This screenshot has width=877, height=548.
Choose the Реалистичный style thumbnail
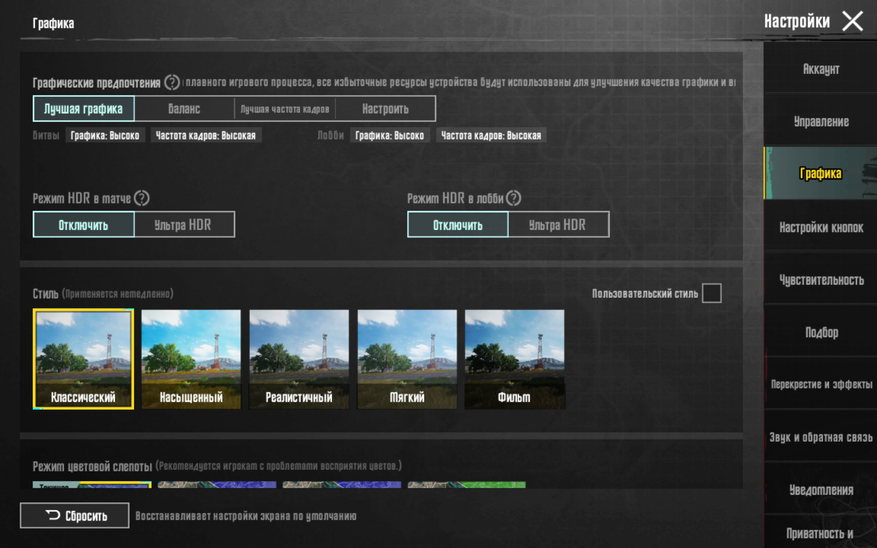tap(299, 359)
